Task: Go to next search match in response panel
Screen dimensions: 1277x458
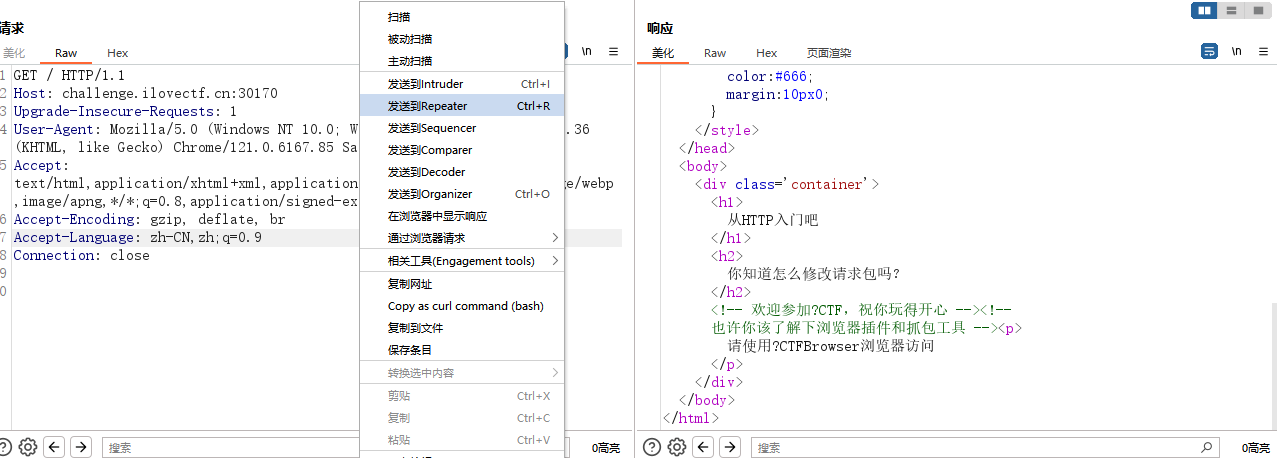Action: click(x=730, y=447)
